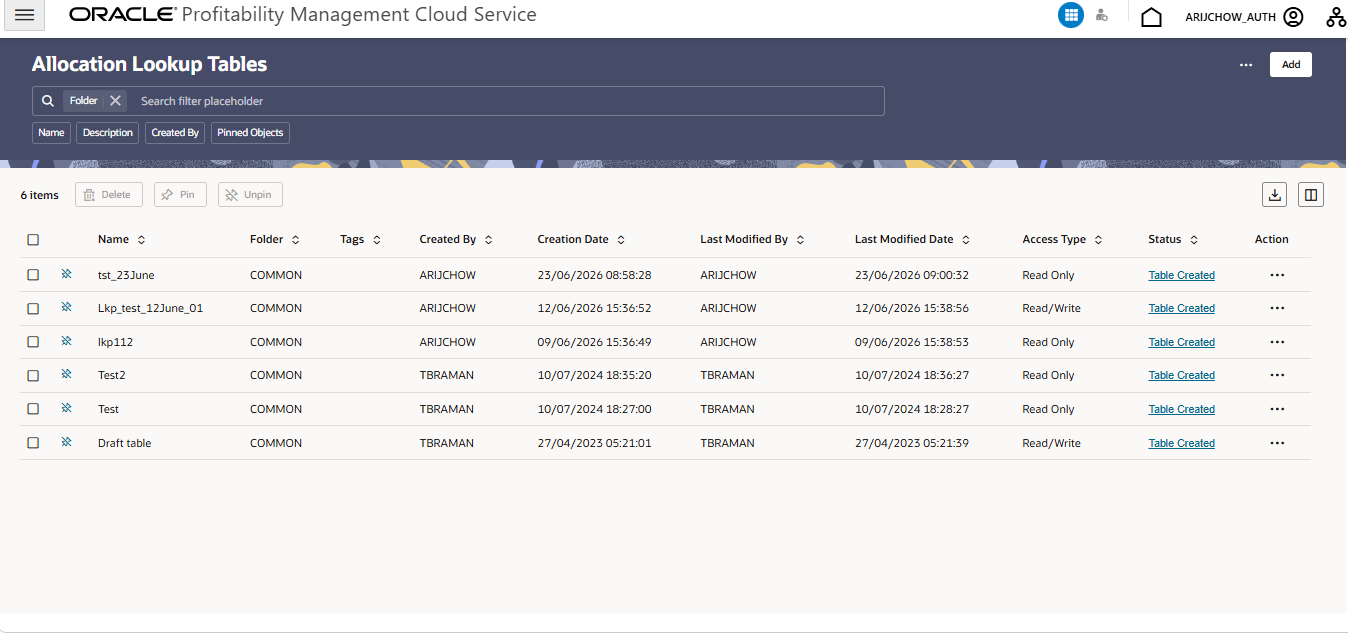Check the Test row checkbox
The image size is (1348, 633).
click(x=33, y=409)
